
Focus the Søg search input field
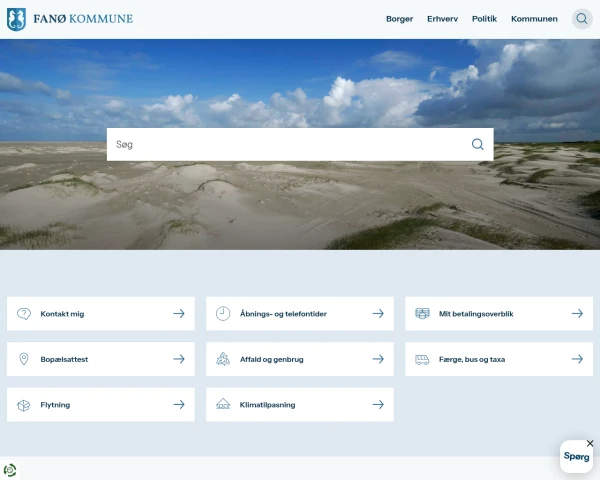click(289, 144)
